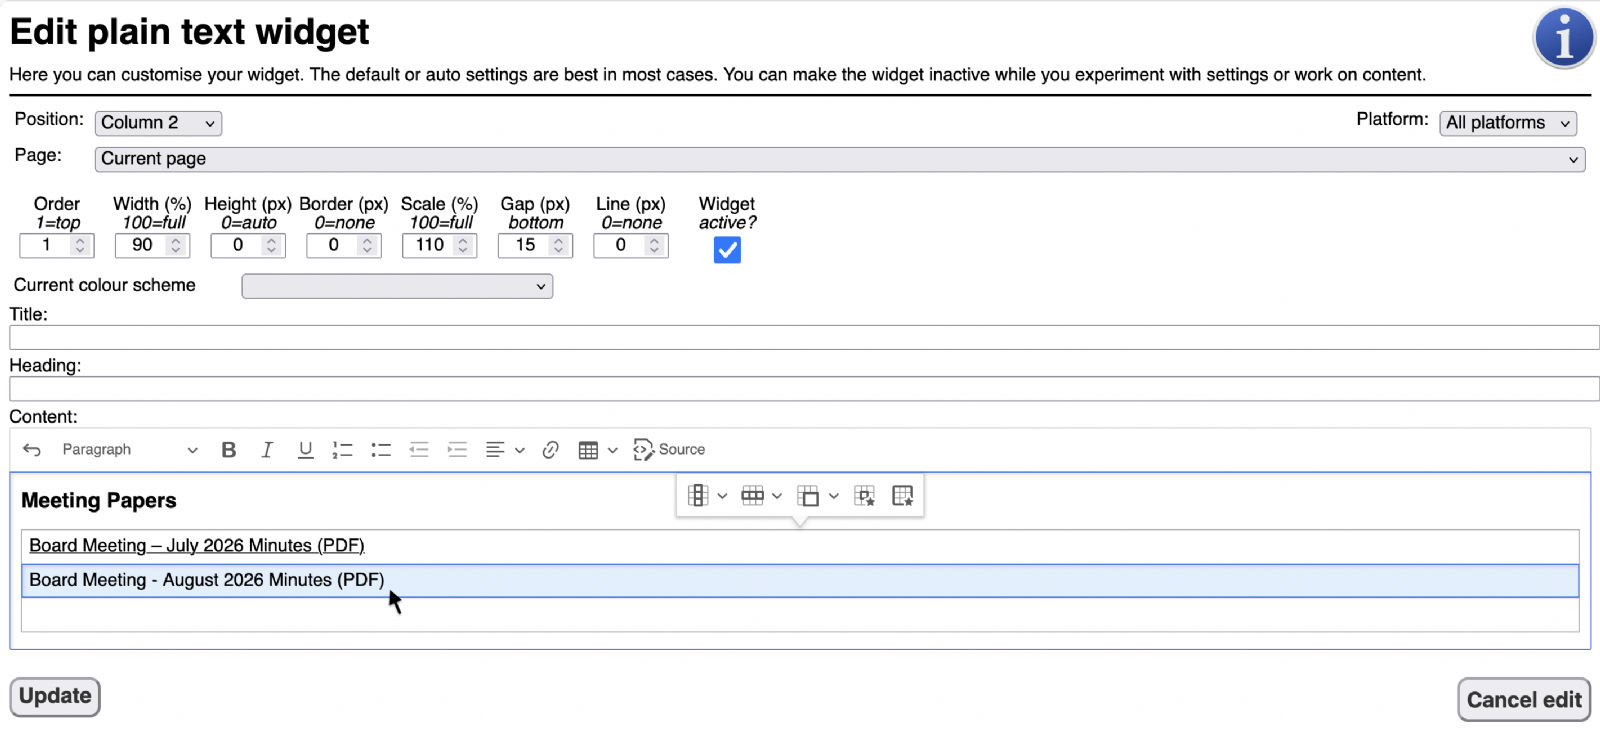Click the Scale (%) number field
The image size is (1600, 736).
pos(440,246)
